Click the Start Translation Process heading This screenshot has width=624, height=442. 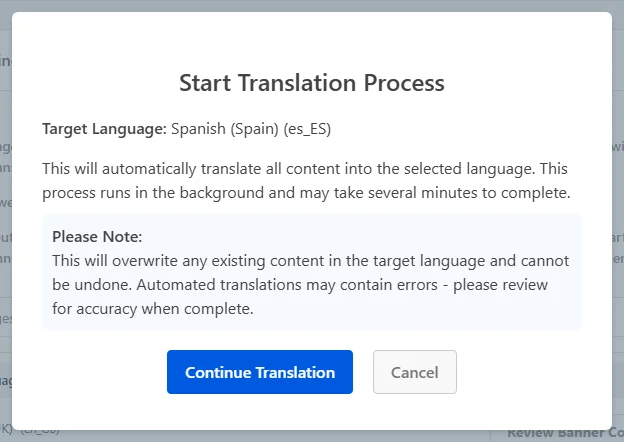point(312,83)
